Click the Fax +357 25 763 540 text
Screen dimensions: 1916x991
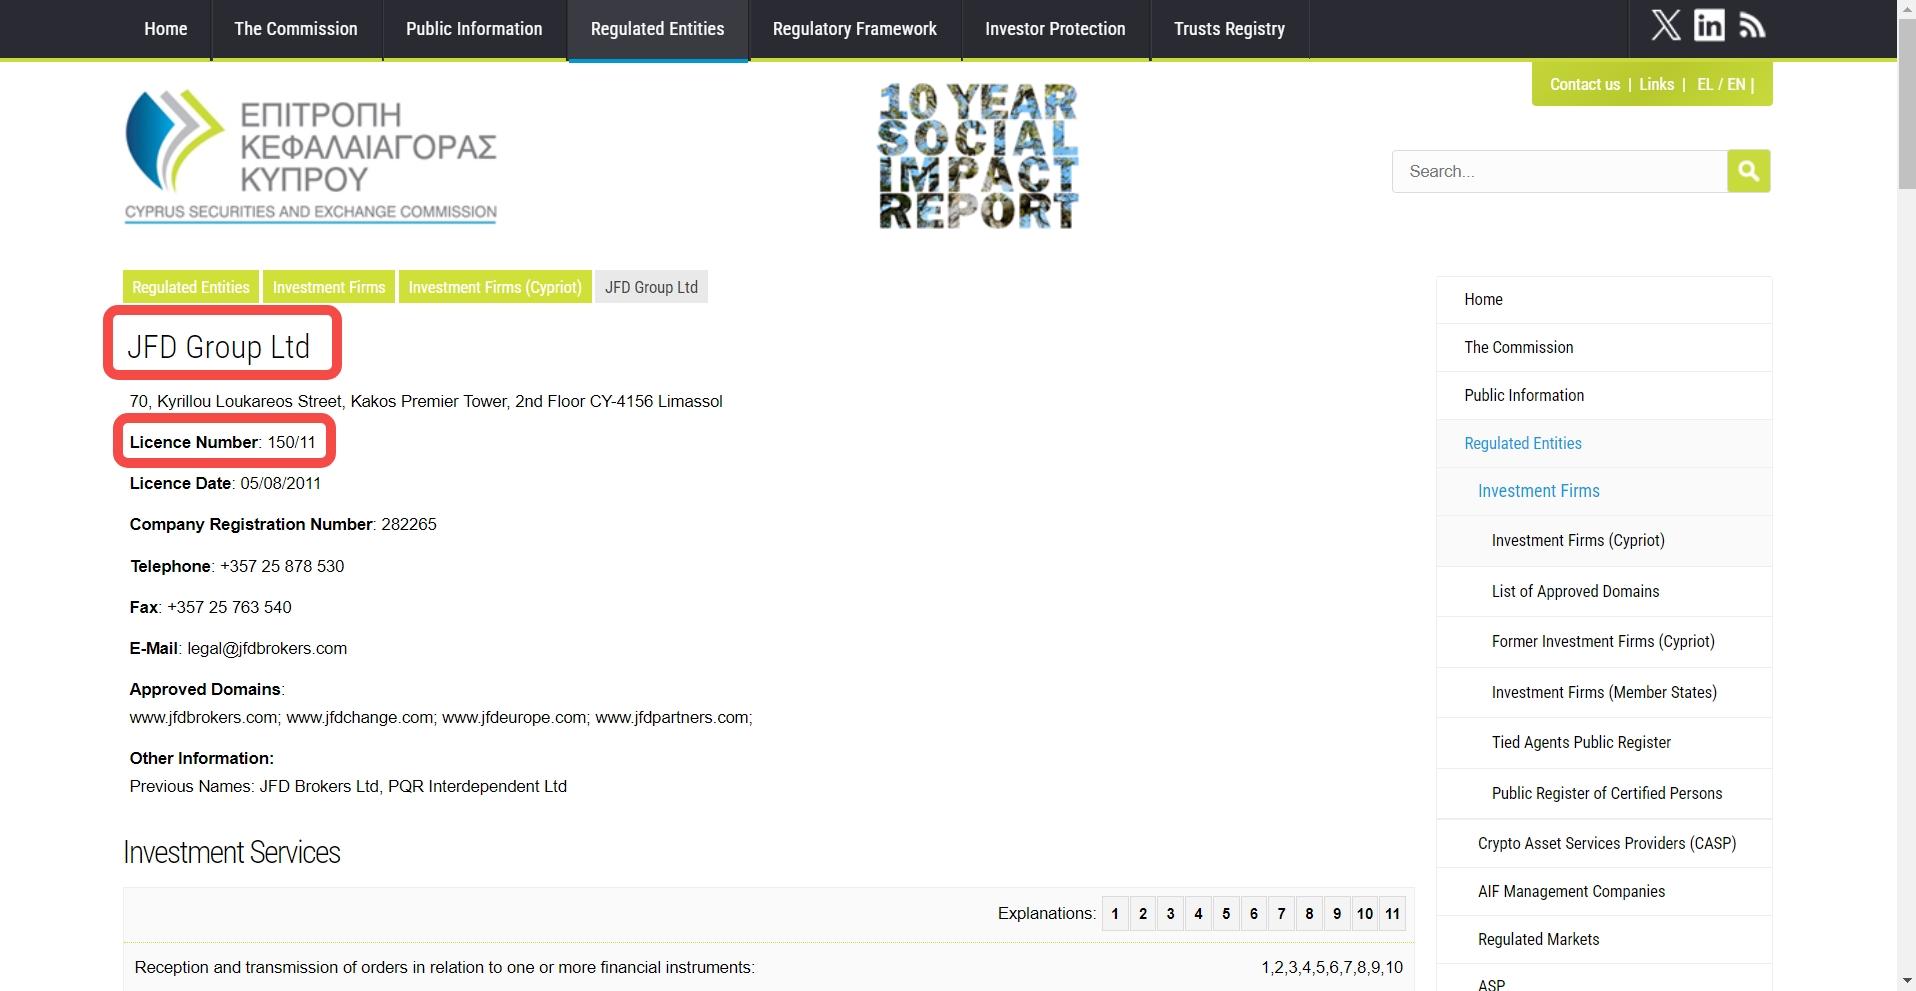click(210, 607)
